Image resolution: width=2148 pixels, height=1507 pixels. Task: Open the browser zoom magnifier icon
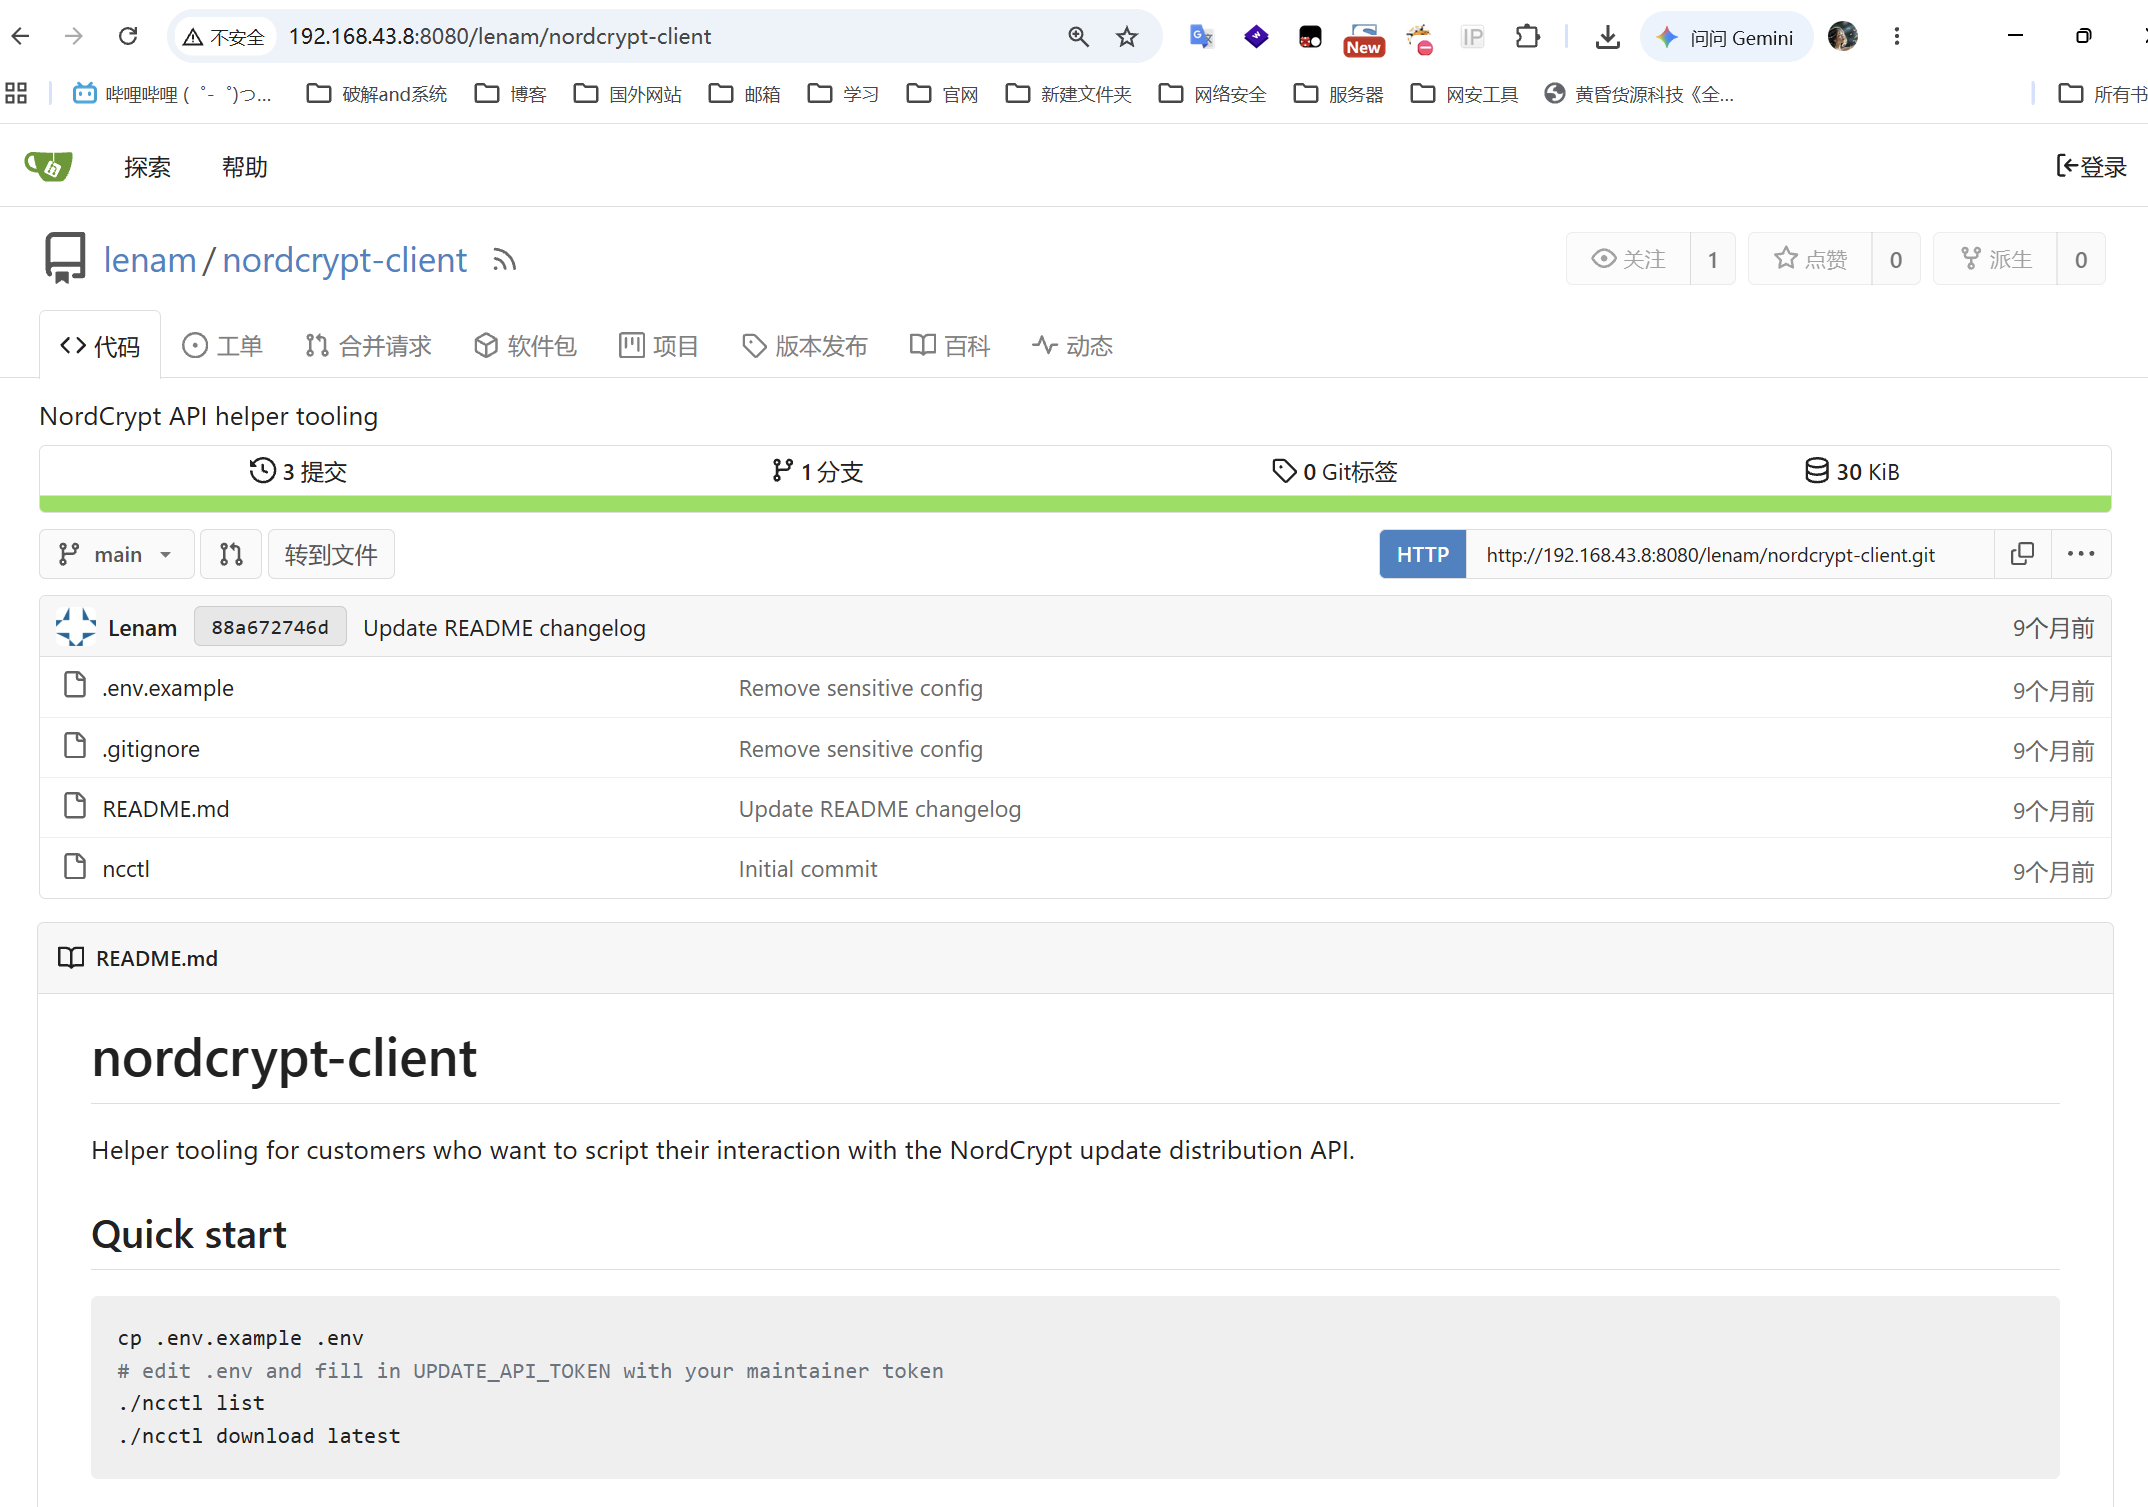[x=1078, y=37]
